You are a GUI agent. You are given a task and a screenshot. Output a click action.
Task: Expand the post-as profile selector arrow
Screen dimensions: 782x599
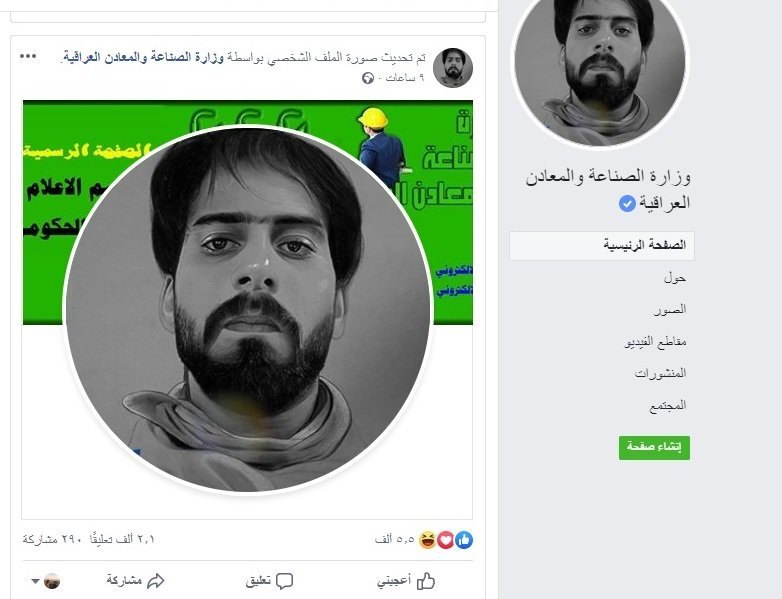(x=35, y=581)
